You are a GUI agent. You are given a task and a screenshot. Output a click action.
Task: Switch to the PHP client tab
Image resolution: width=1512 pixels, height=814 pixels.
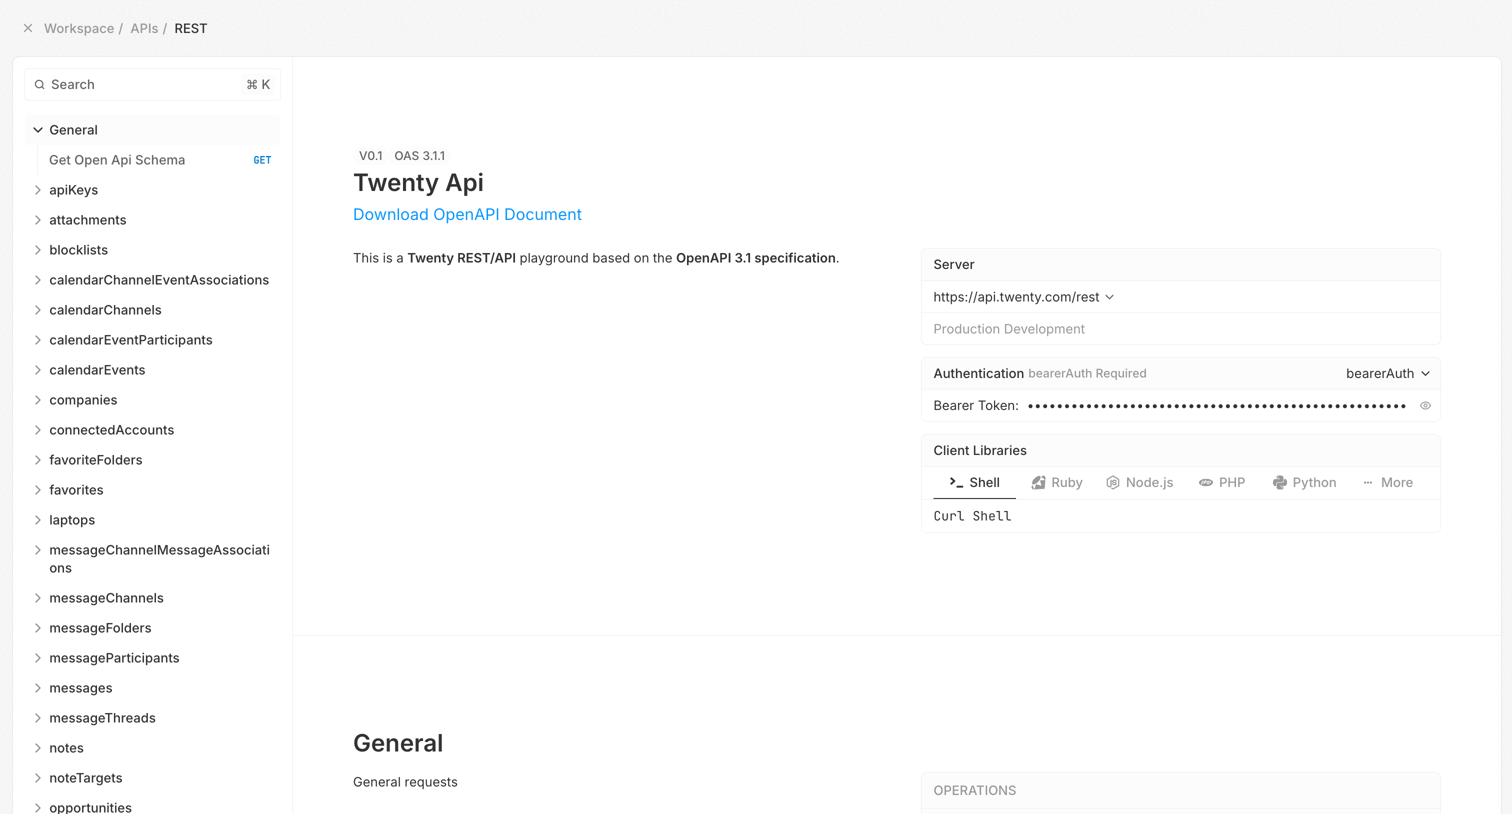click(1222, 482)
